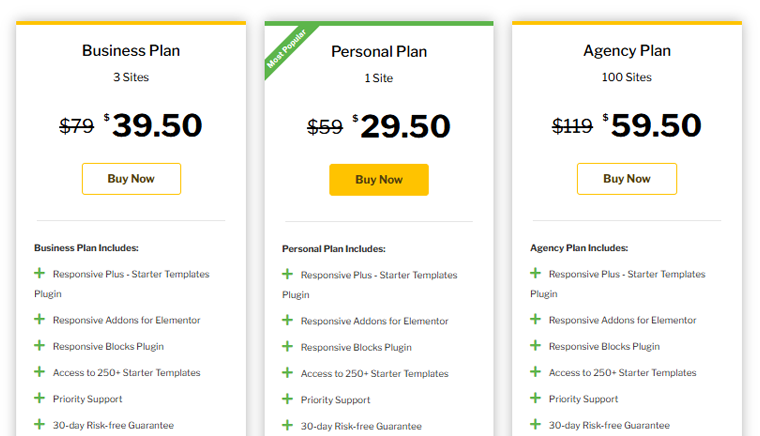760x436 pixels.
Task: Click Buy Now under Business Plan
Action: click(131, 179)
